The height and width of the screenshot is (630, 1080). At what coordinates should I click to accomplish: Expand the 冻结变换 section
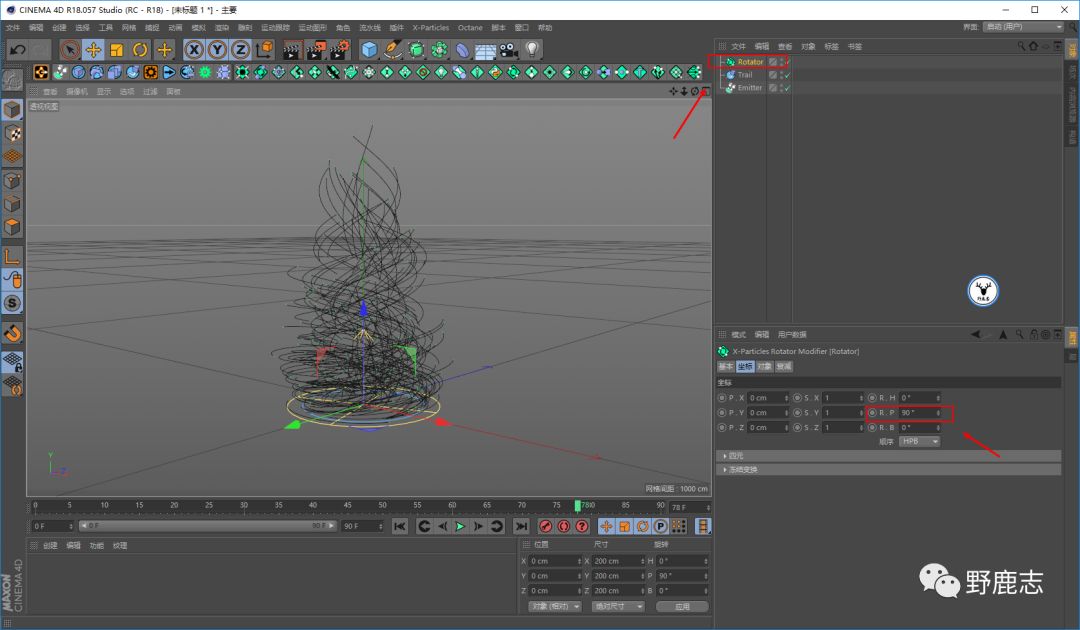(742, 469)
